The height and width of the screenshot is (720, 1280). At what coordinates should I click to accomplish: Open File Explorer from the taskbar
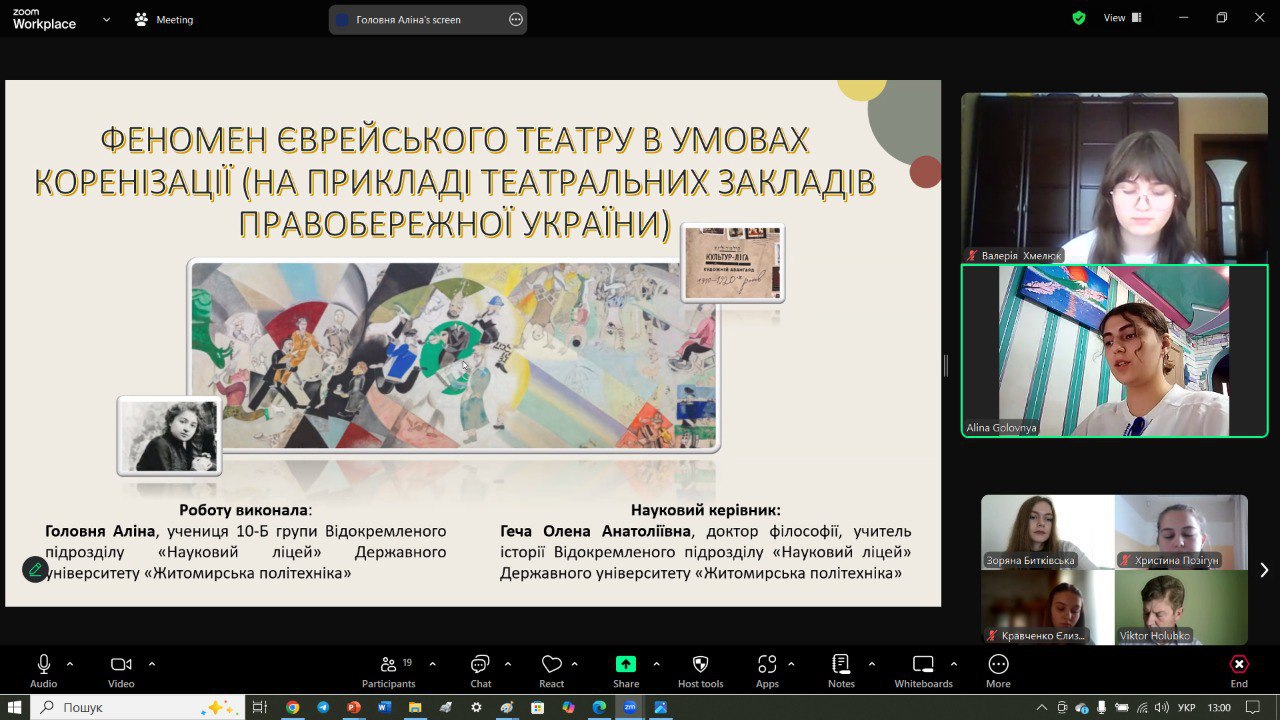pyautogui.click(x=415, y=707)
